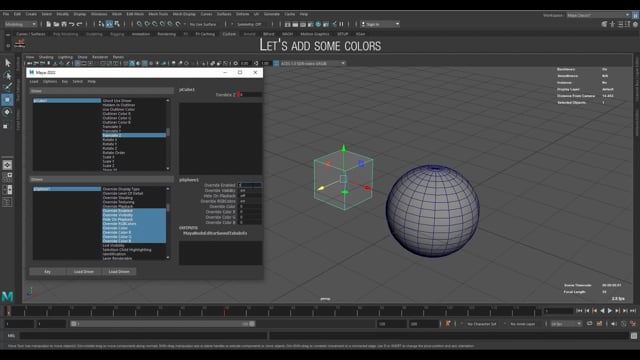Click the Undo arrow icon
The height and width of the screenshot is (360, 640).
click(71, 24)
